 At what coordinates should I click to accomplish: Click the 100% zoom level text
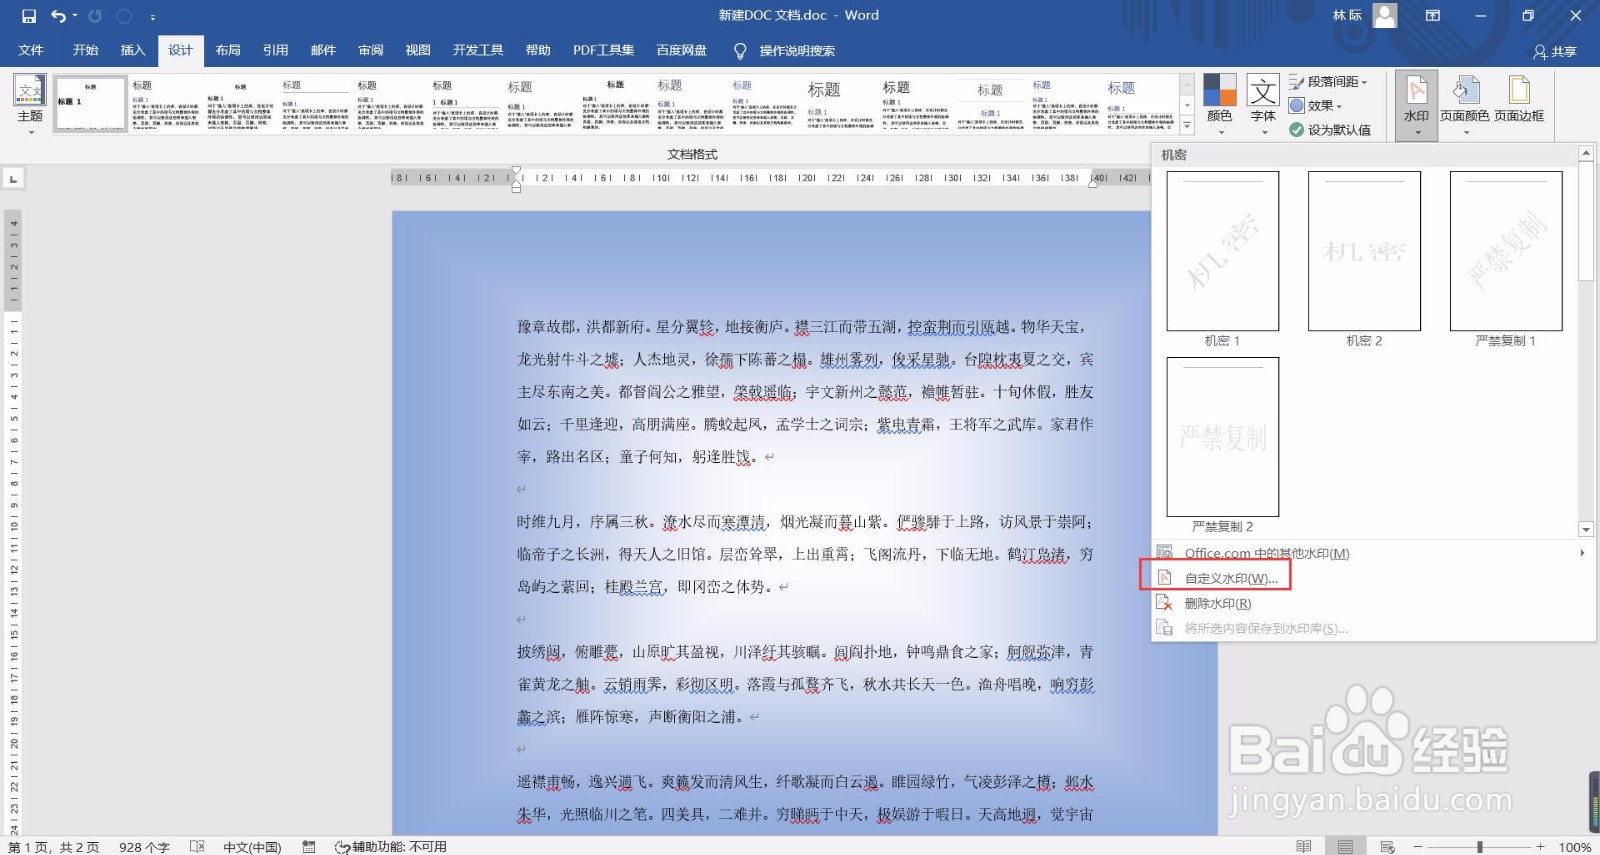tap(1575, 847)
